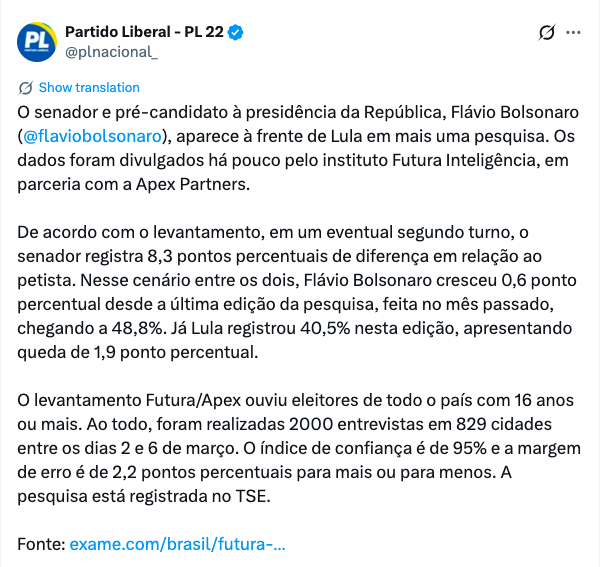The height and width of the screenshot is (567, 607).
Task: Open the three-dot More options menu
Action: 574,32
